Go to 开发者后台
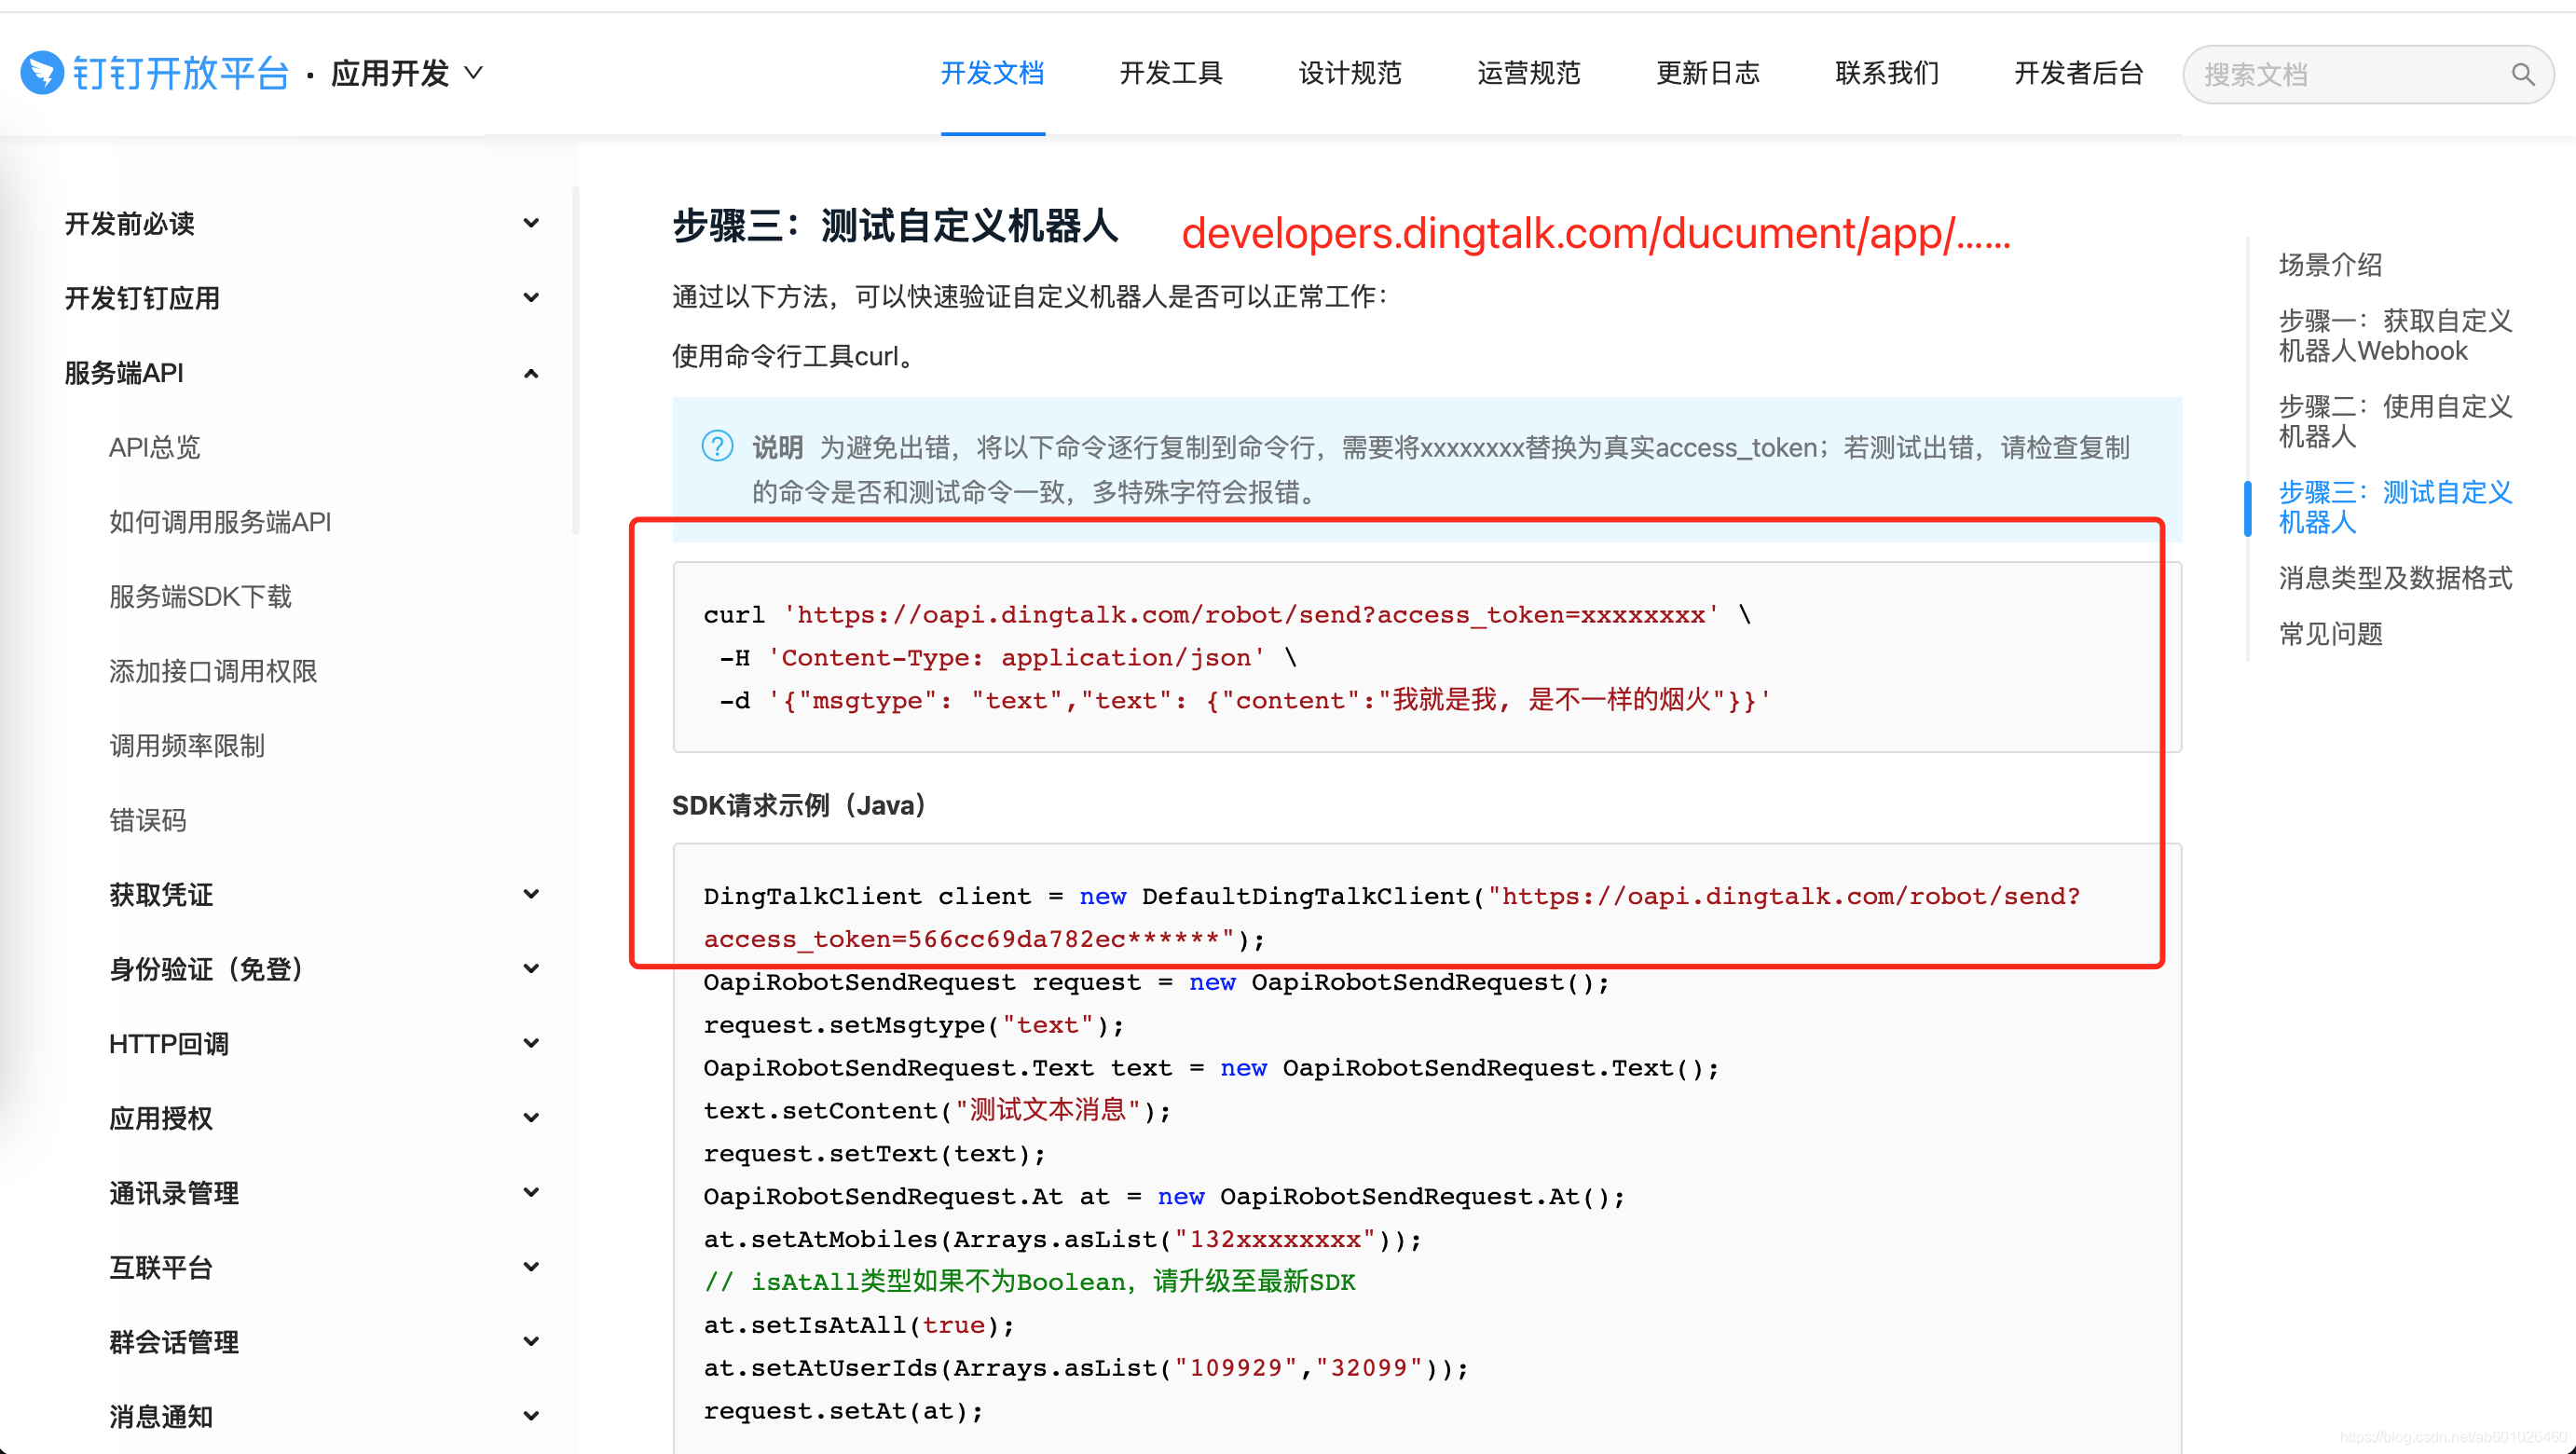 pyautogui.click(x=2078, y=73)
